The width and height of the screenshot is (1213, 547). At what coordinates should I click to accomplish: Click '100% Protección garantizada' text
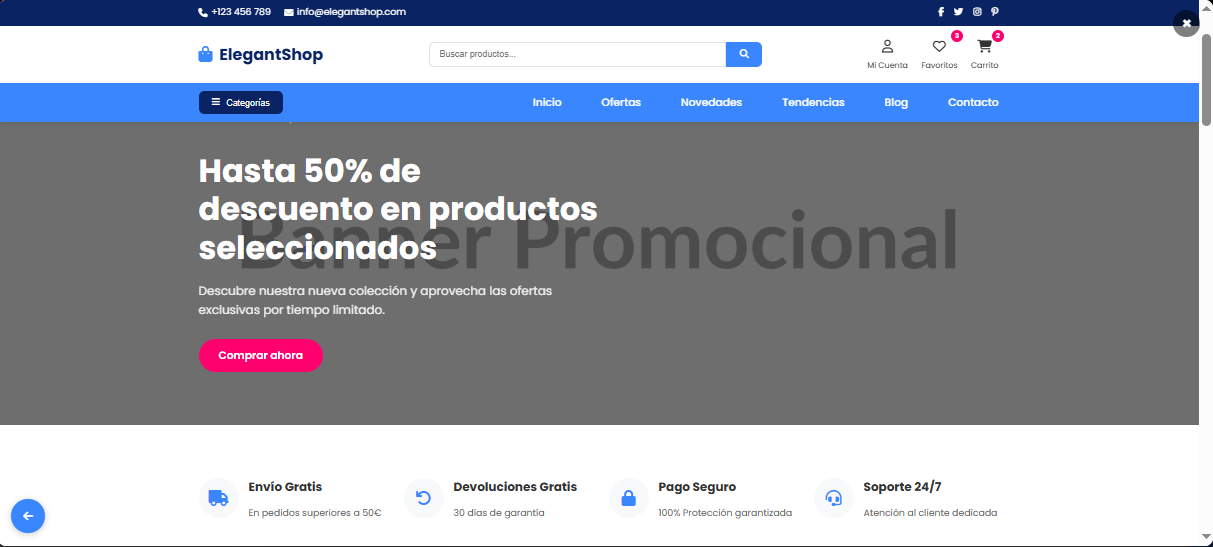point(725,512)
